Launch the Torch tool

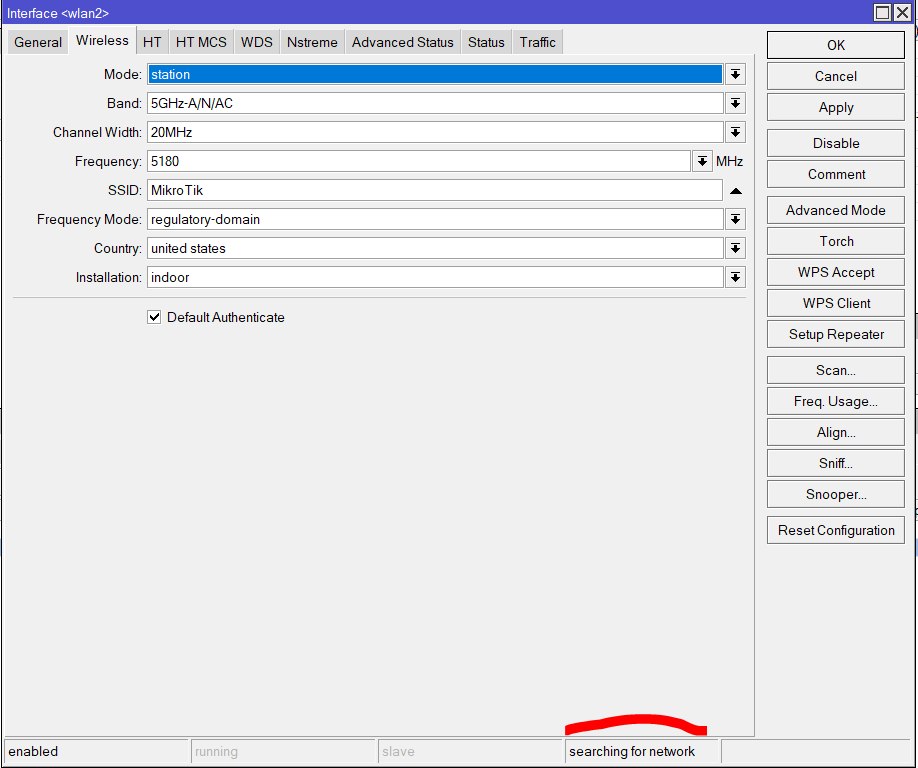pos(835,241)
